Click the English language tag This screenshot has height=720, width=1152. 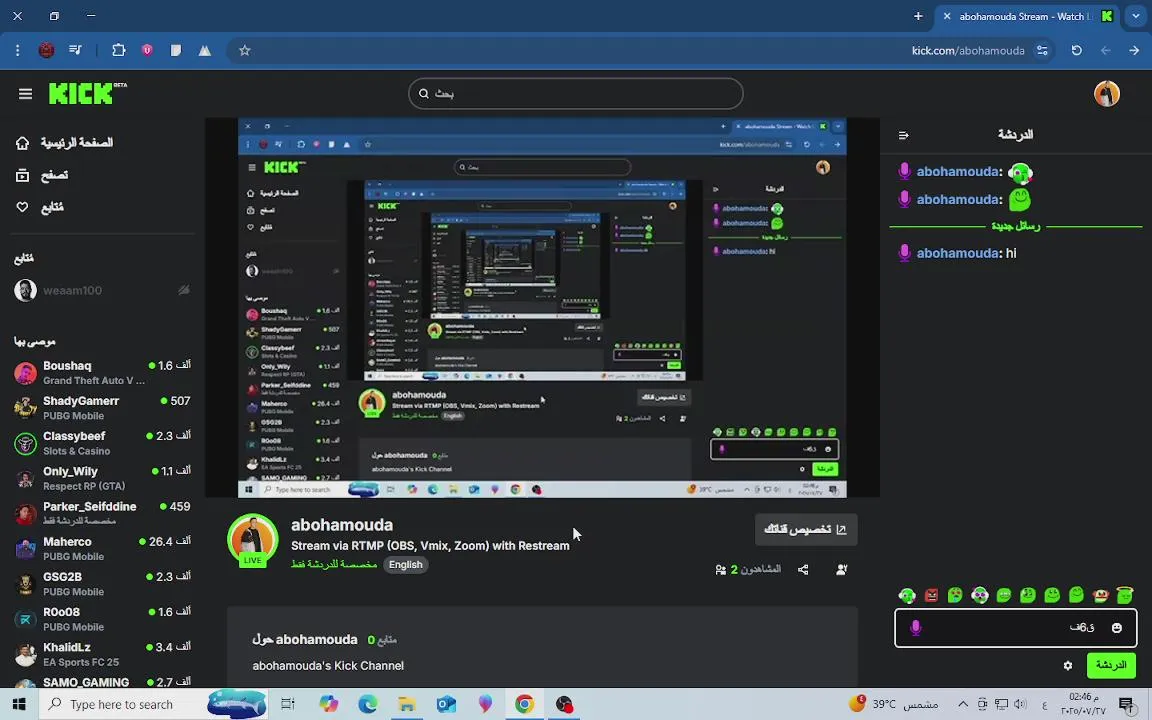[406, 565]
